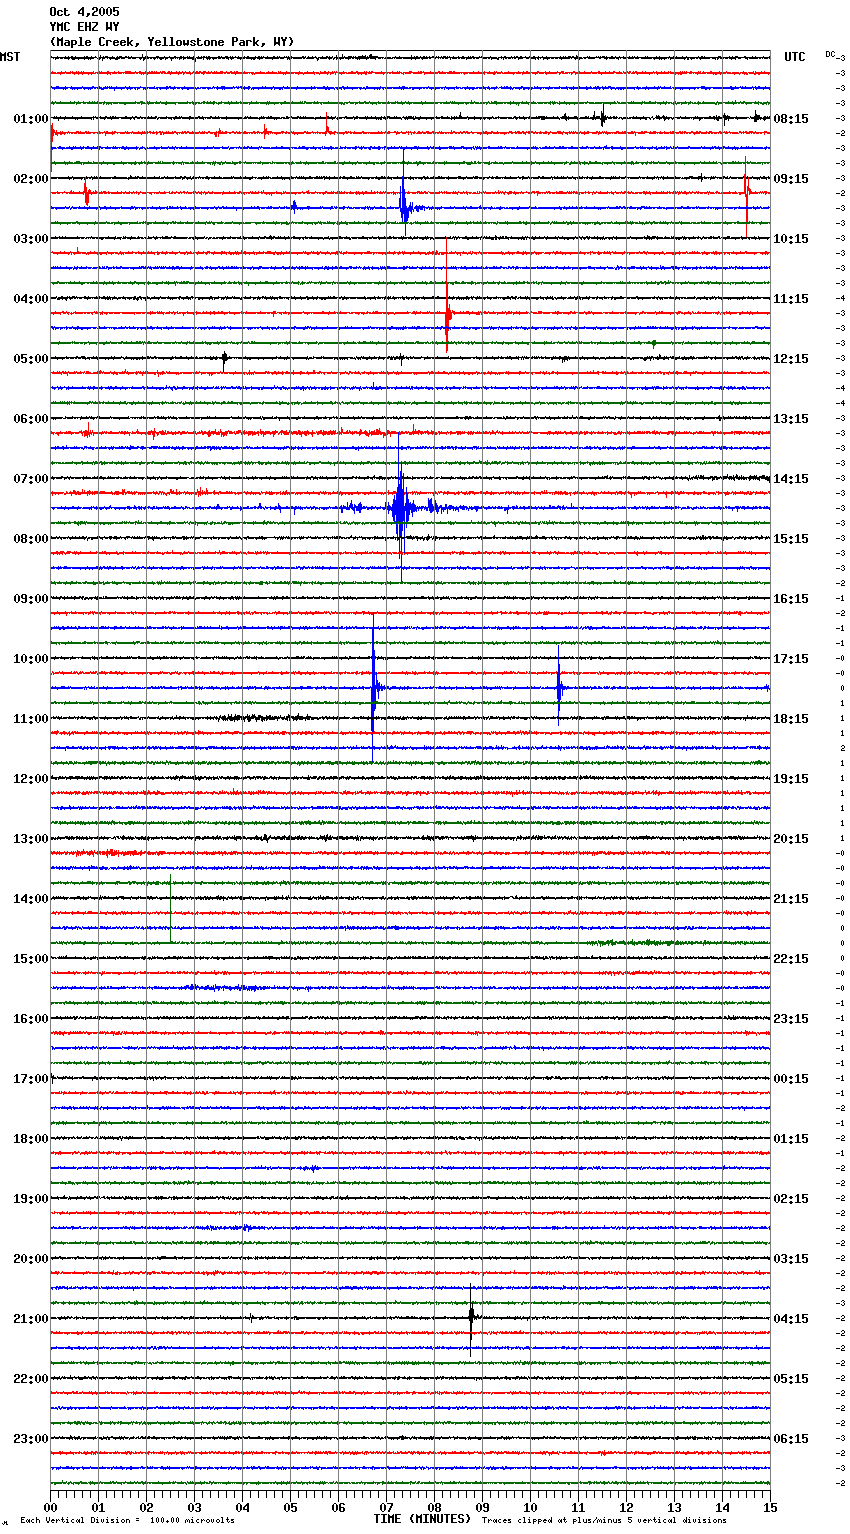
Task: Select the "06:00" MST time label
Action: 31,419
